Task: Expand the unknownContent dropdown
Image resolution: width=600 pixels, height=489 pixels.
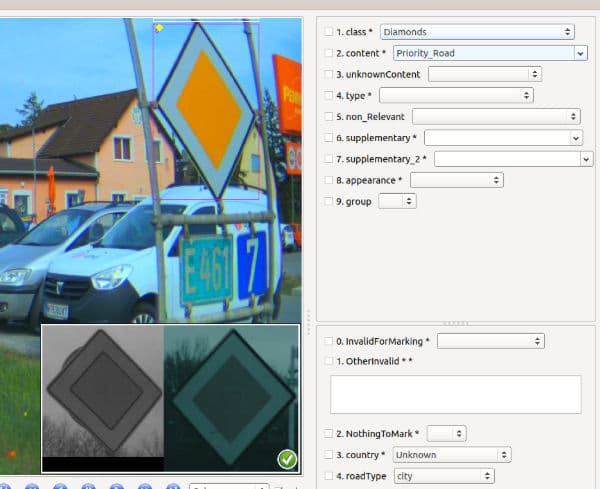Action: [x=485, y=74]
